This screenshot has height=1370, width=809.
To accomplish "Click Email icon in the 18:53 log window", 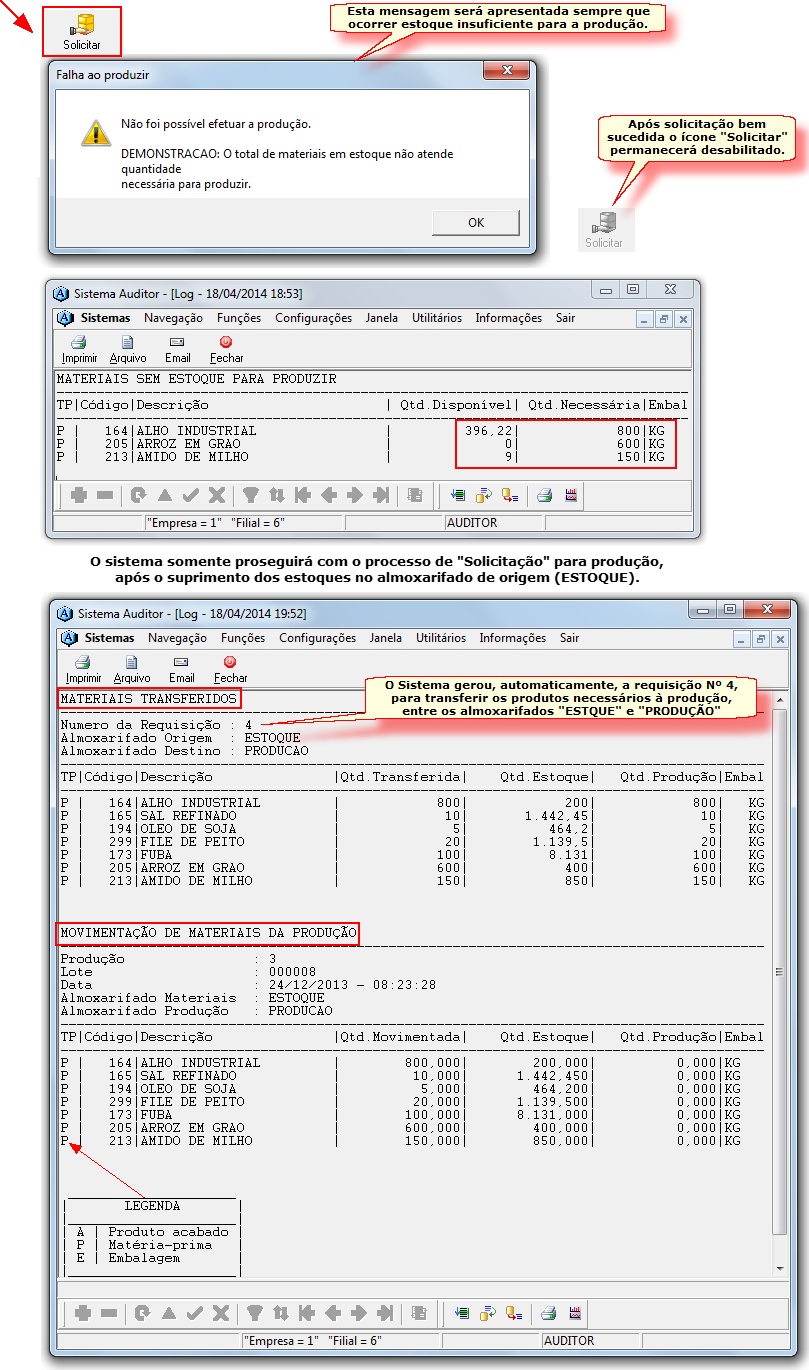I will click(x=177, y=348).
